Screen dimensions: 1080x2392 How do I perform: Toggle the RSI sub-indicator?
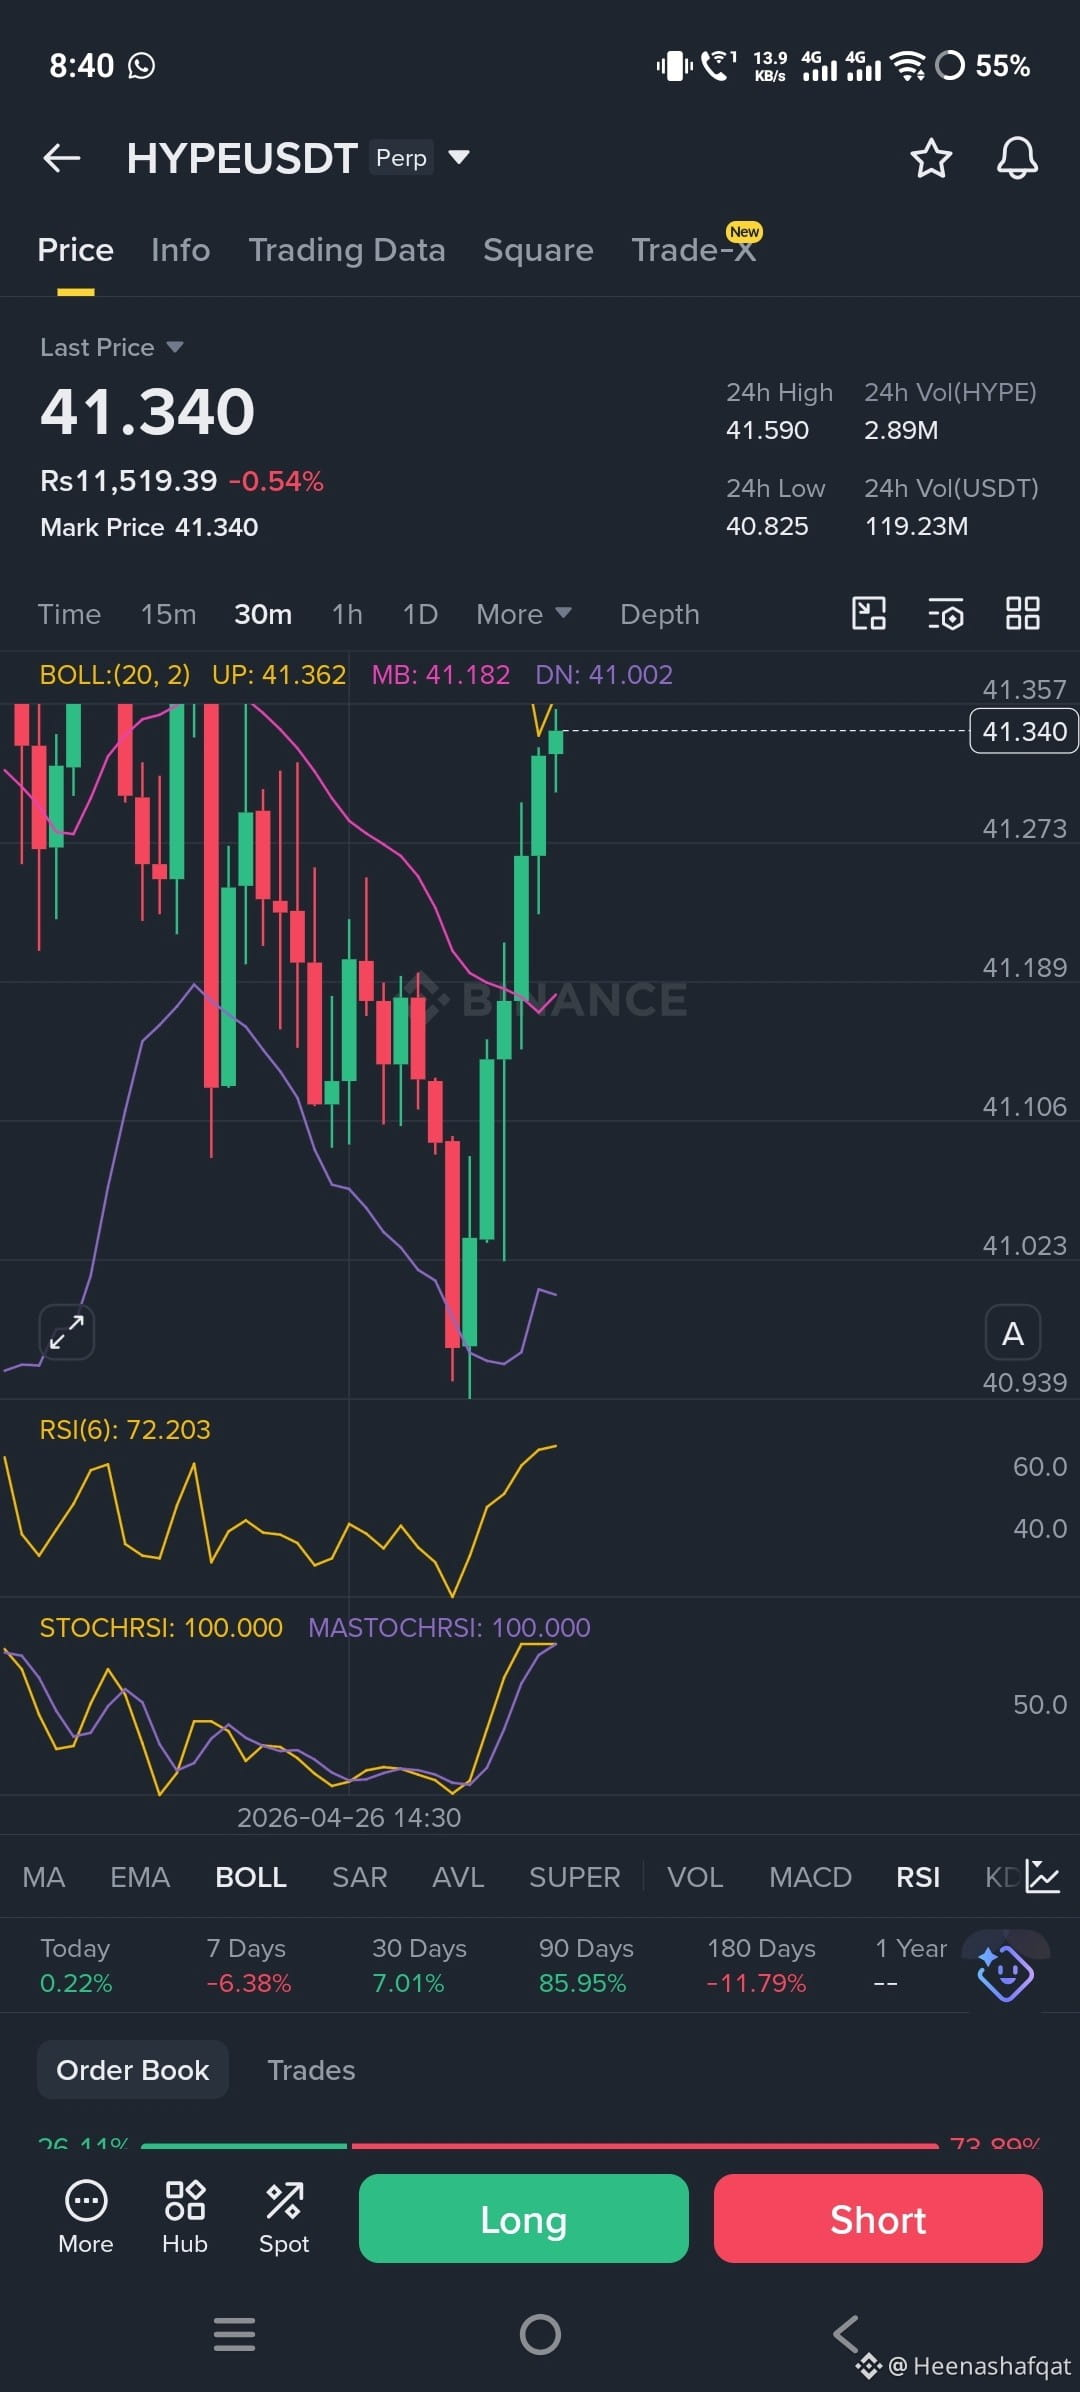918,1877
